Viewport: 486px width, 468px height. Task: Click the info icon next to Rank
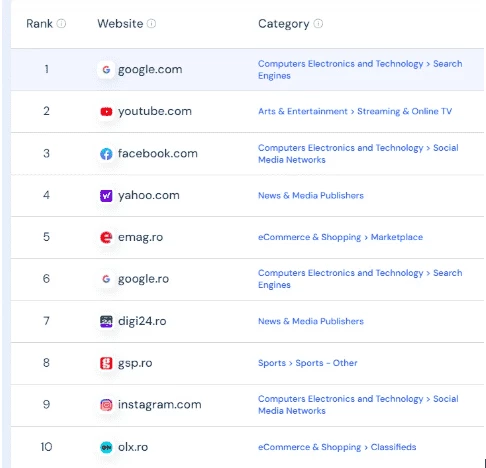(61, 24)
